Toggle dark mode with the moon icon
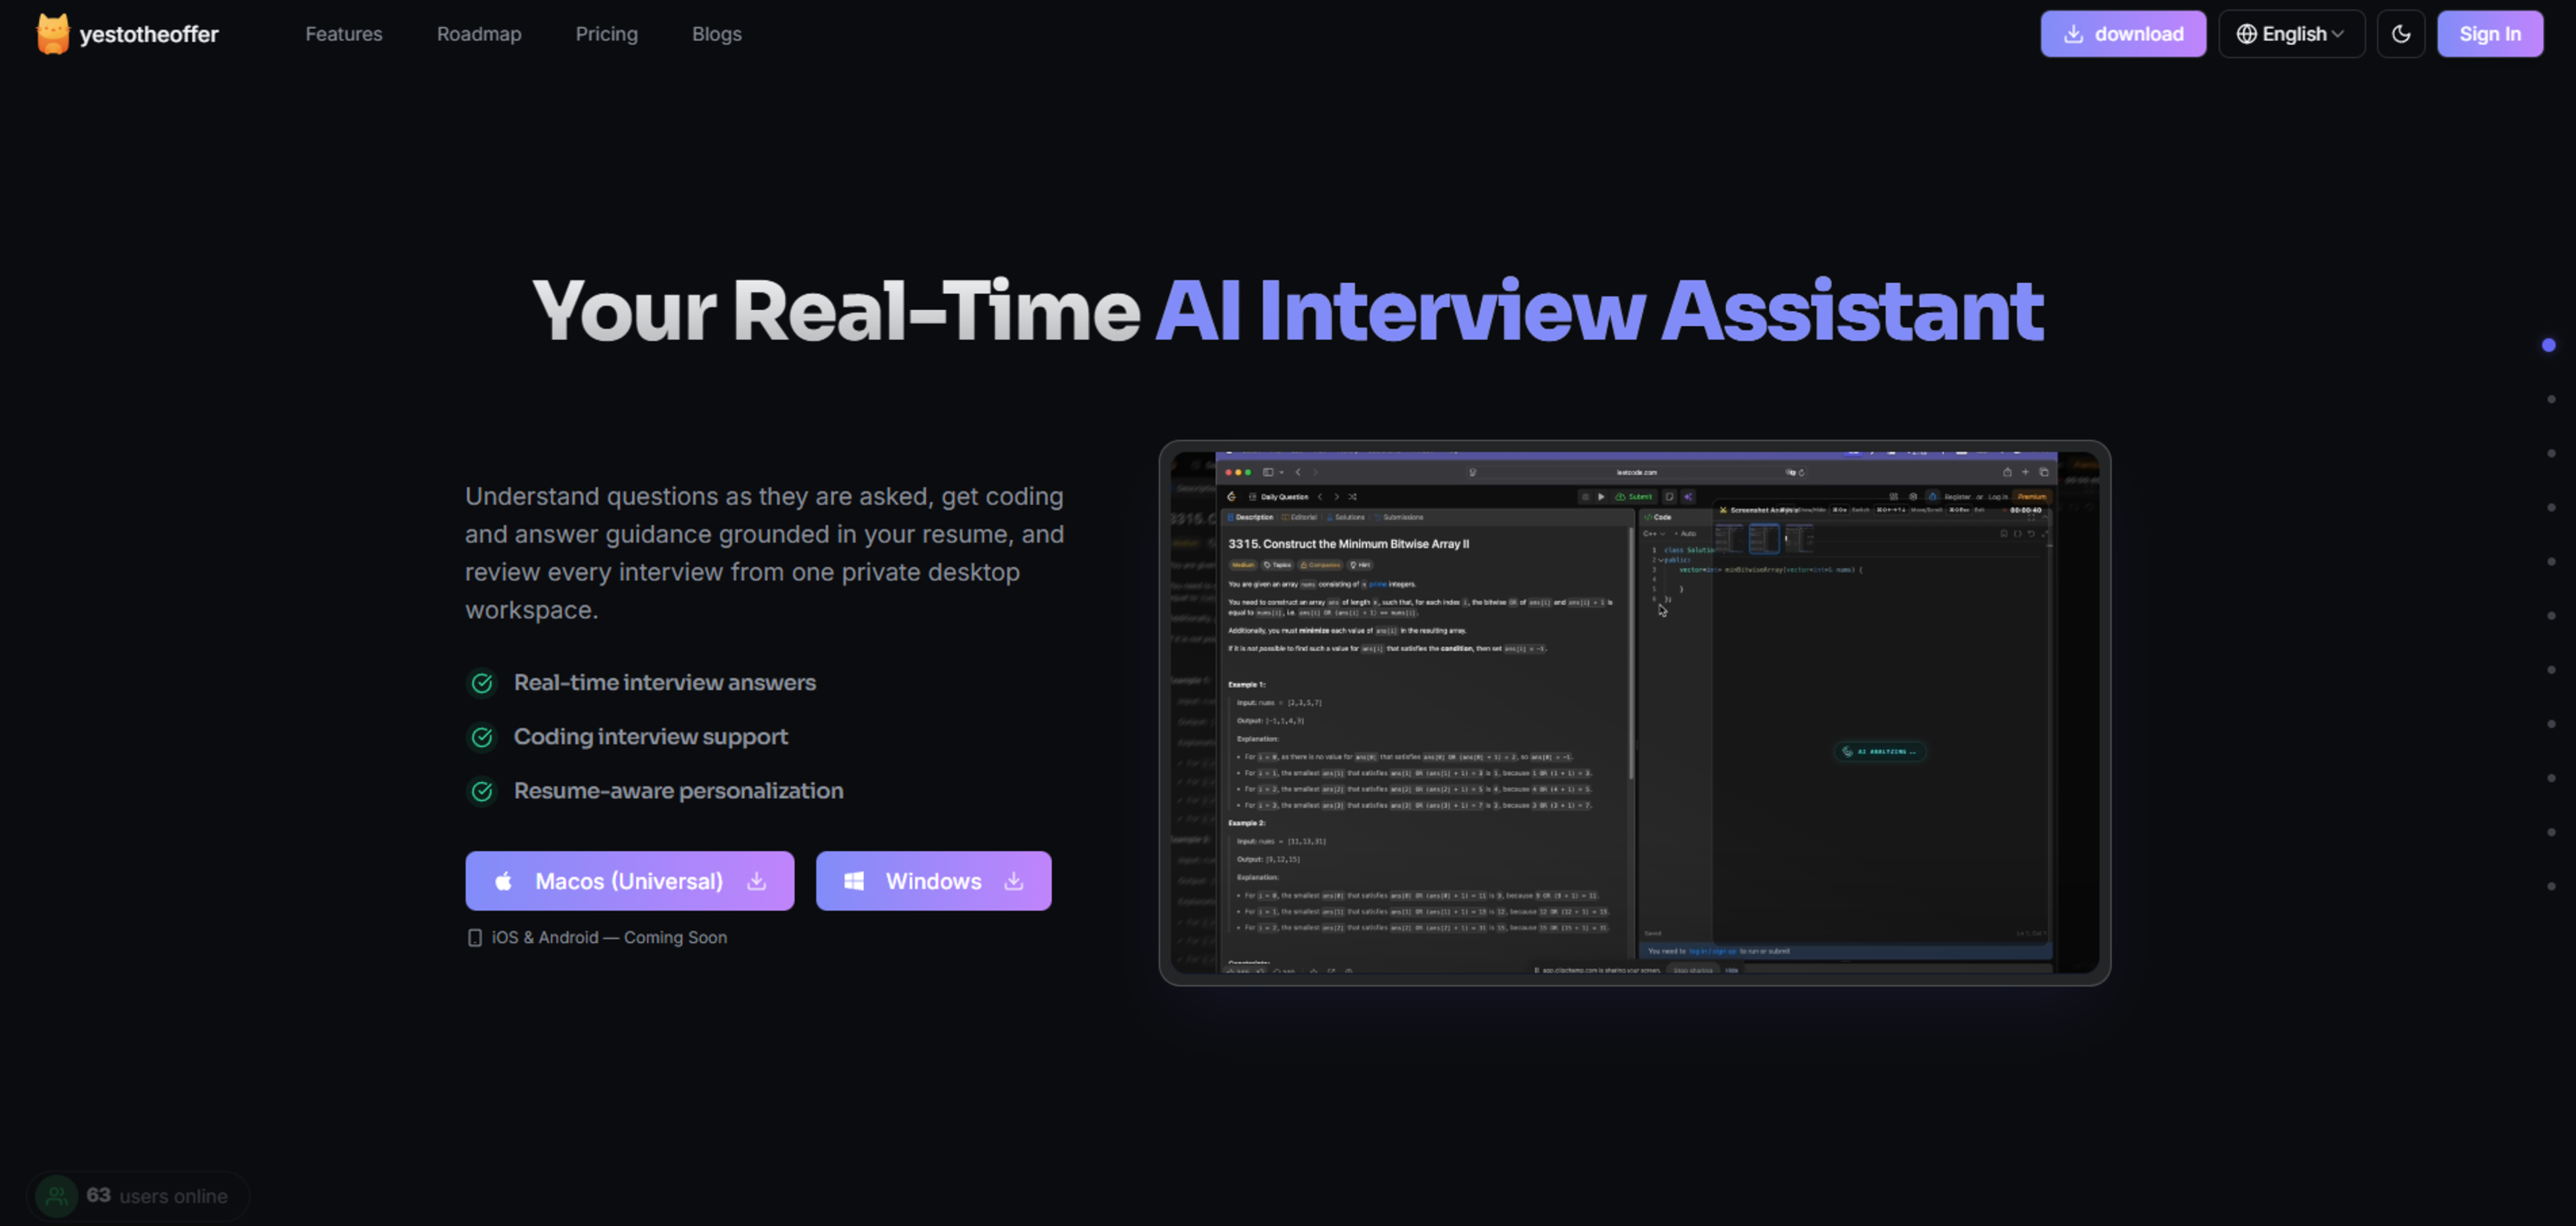2576x1226 pixels. [x=2400, y=34]
